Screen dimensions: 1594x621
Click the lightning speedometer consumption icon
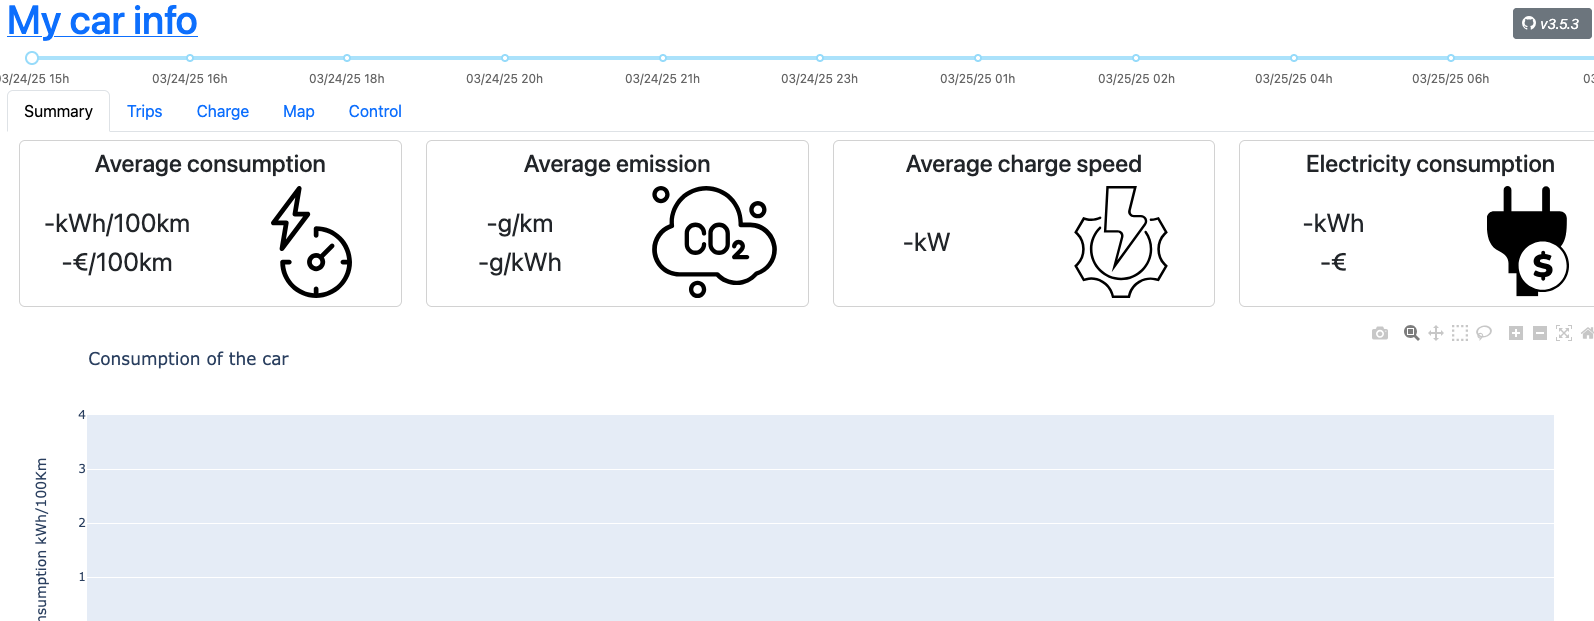(x=311, y=242)
